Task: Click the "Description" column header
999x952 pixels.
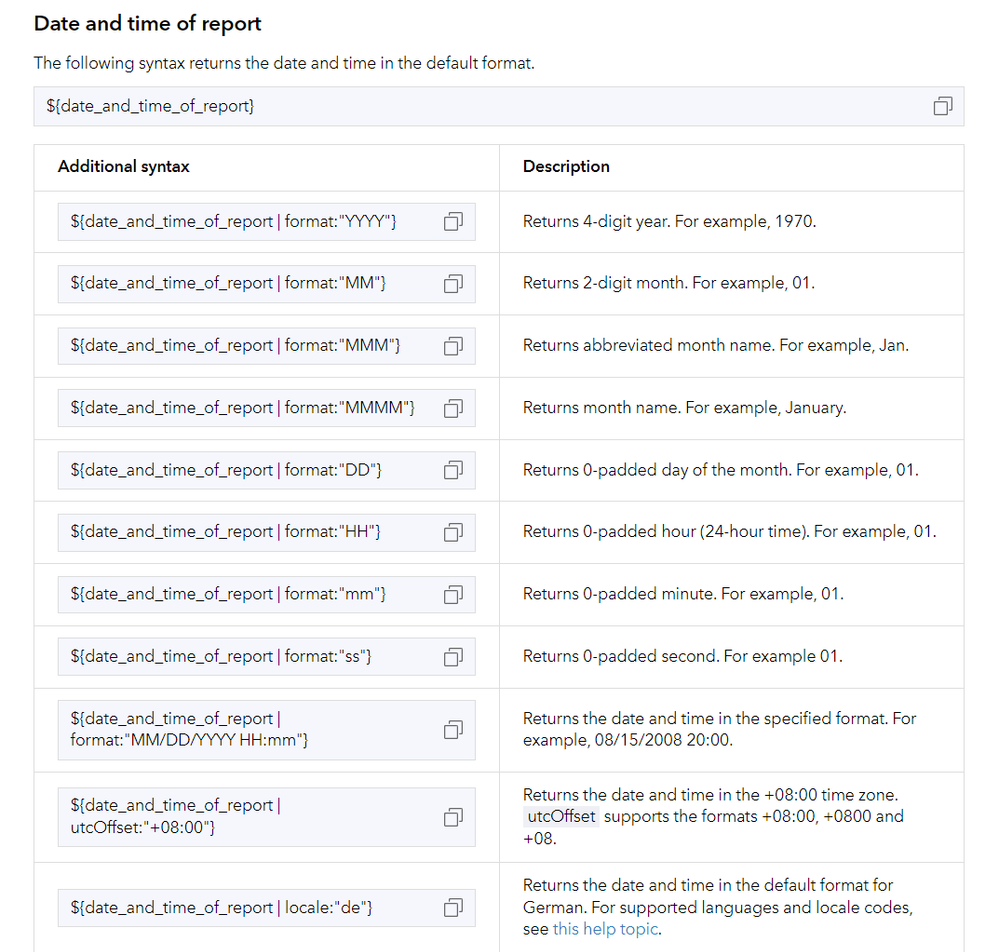Action: coord(566,167)
